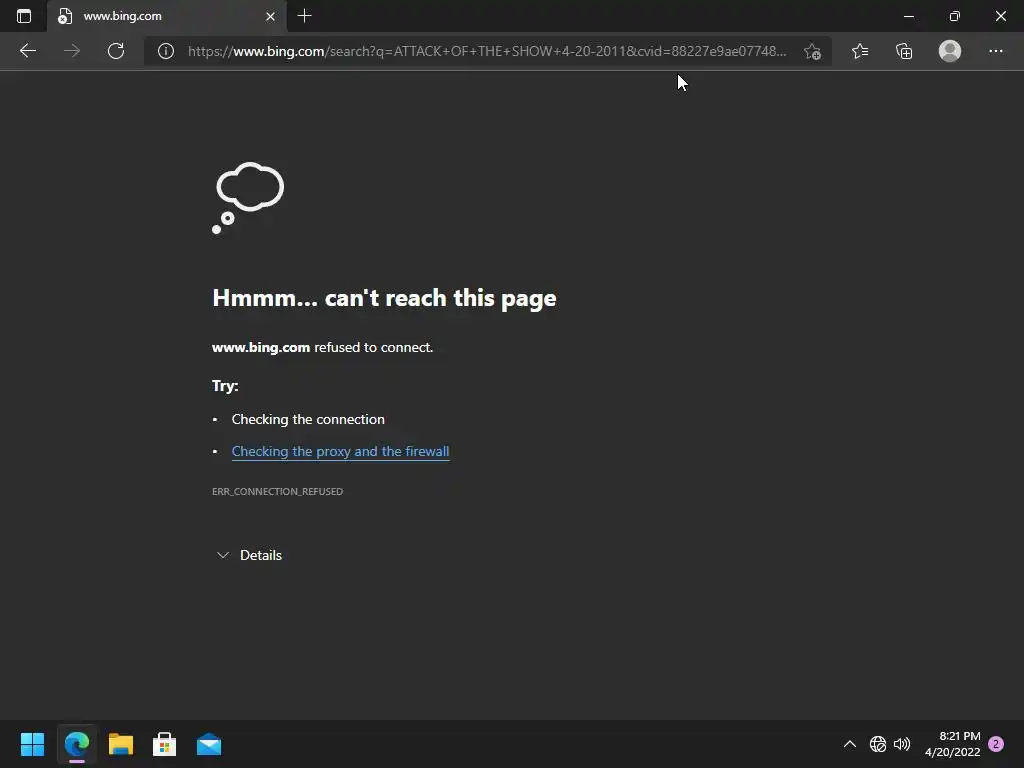Open Settings and more menu

[x=995, y=51]
